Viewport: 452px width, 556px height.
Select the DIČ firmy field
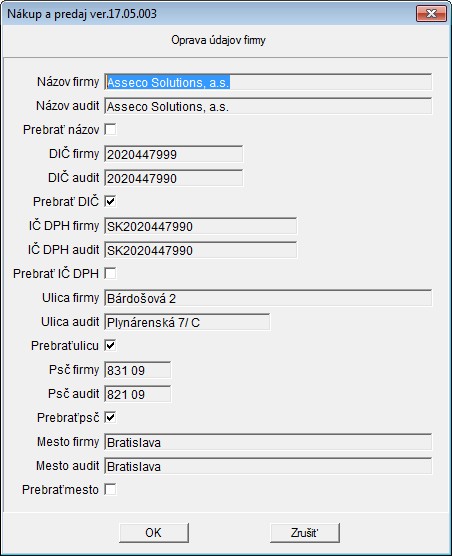(174, 154)
